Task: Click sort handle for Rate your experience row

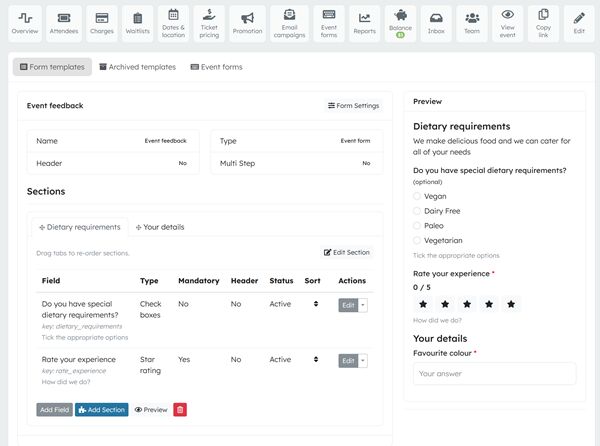Action: click(316, 360)
